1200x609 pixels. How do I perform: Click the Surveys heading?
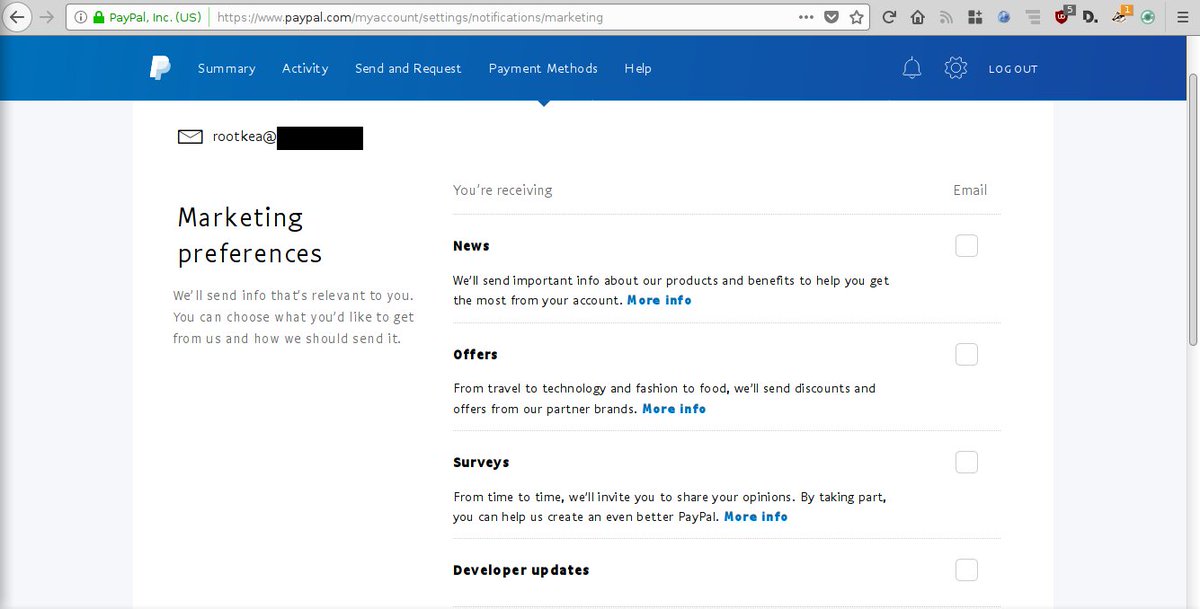click(481, 462)
